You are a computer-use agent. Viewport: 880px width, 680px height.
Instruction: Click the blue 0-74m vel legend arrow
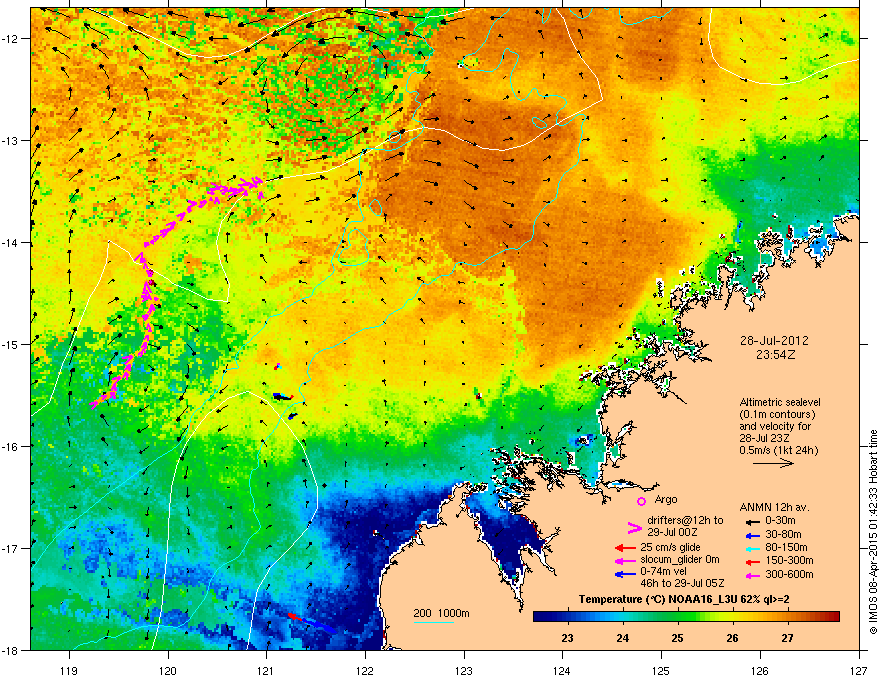pyautogui.click(x=625, y=574)
